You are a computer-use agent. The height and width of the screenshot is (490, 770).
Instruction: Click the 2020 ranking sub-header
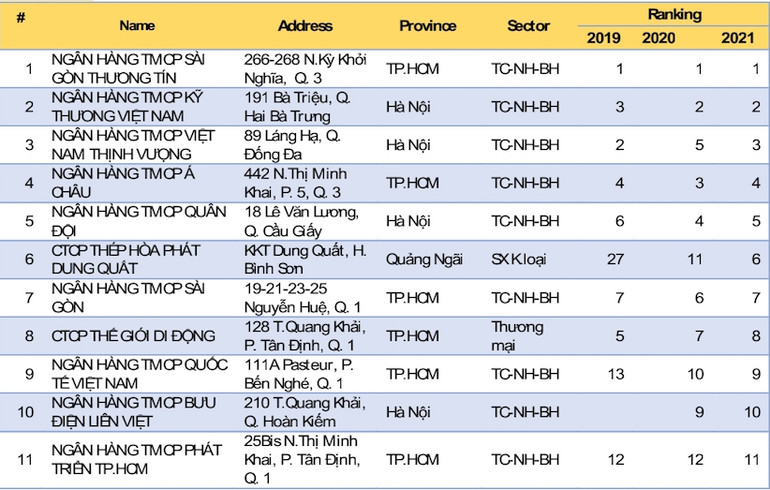click(657, 38)
